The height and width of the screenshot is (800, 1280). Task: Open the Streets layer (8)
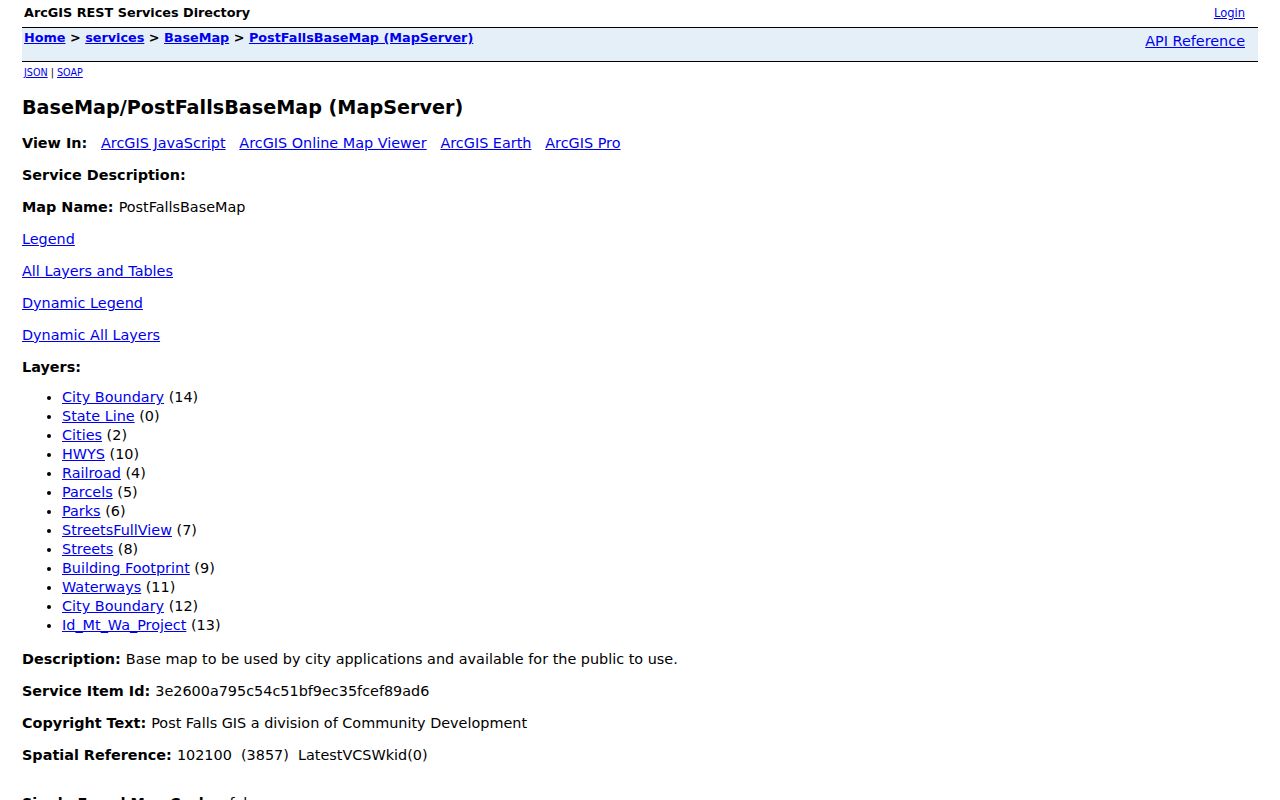(x=87, y=549)
